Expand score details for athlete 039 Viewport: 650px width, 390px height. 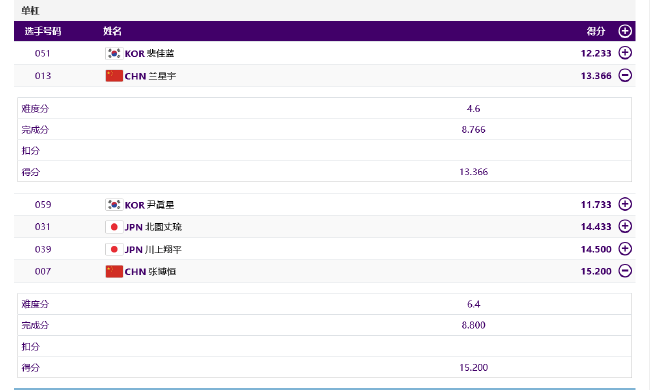[625, 249]
